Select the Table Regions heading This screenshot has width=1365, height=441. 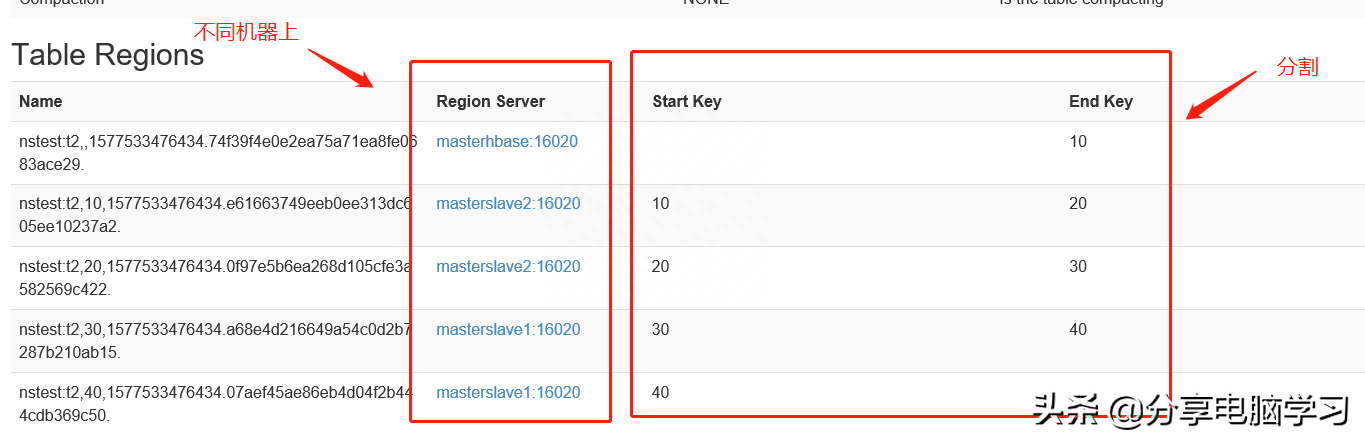[108, 55]
